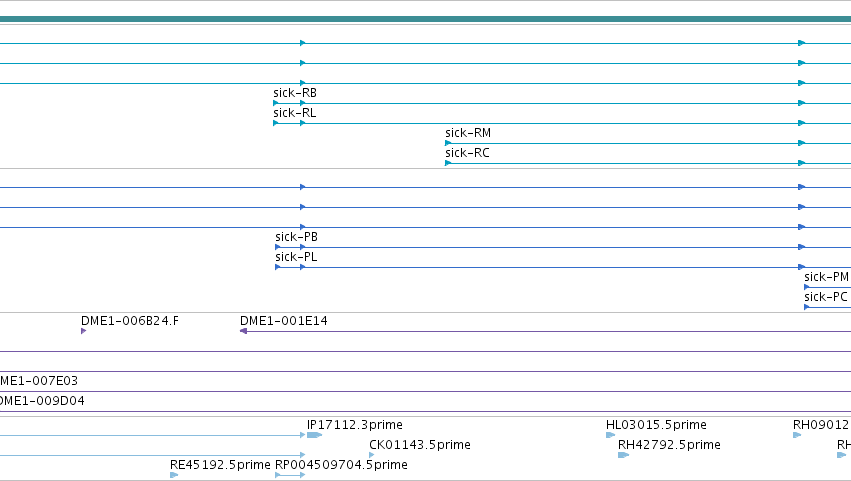Click the RH42792.5prime arrow glyph

click(x=623, y=455)
